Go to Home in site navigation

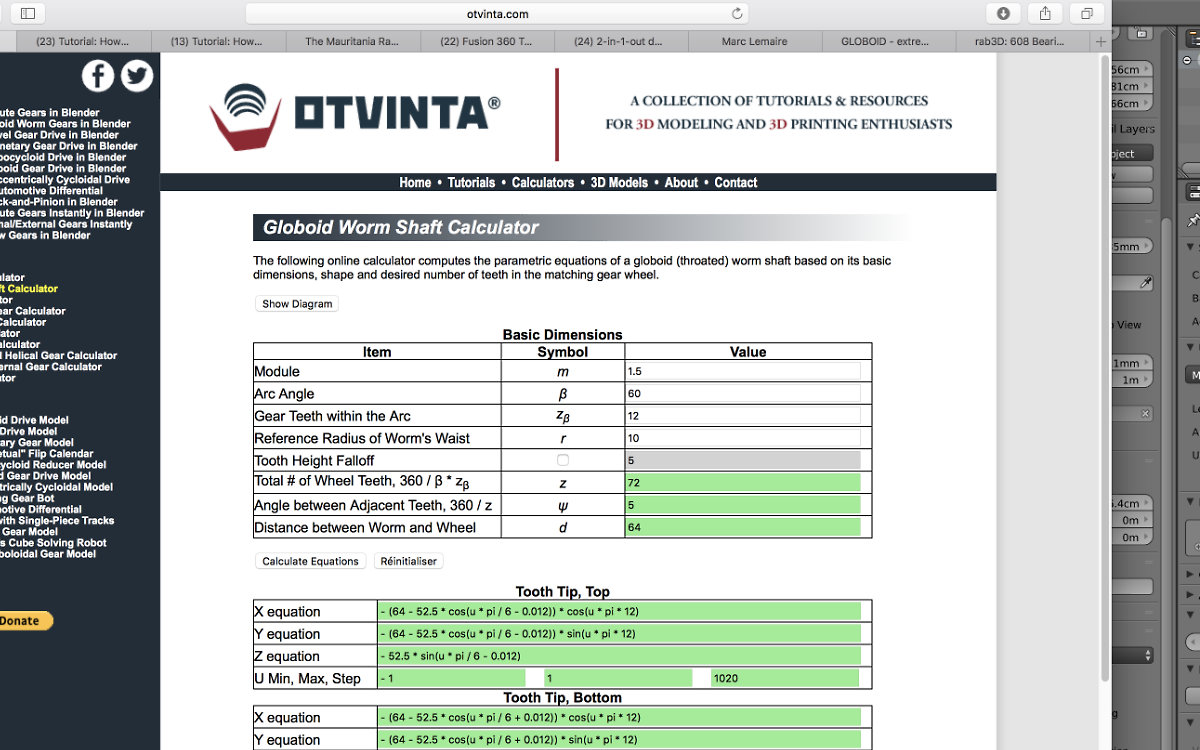415,182
